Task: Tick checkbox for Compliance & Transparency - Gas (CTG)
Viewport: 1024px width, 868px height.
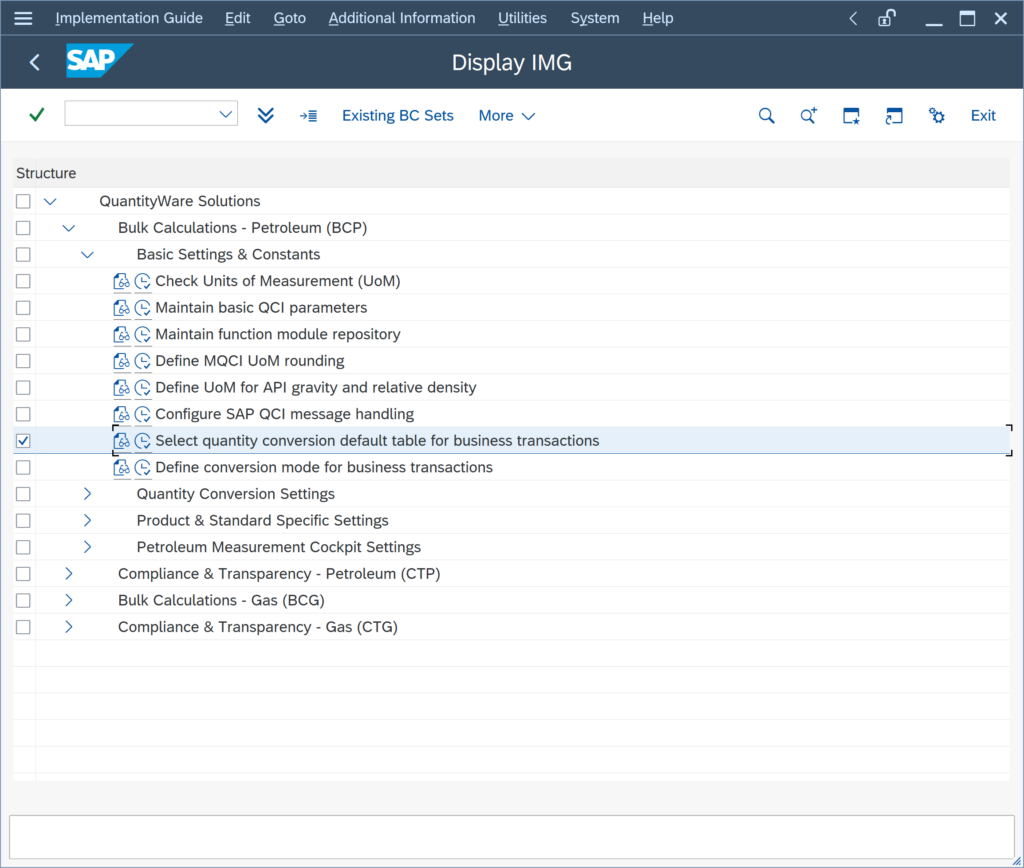Action: (24, 627)
